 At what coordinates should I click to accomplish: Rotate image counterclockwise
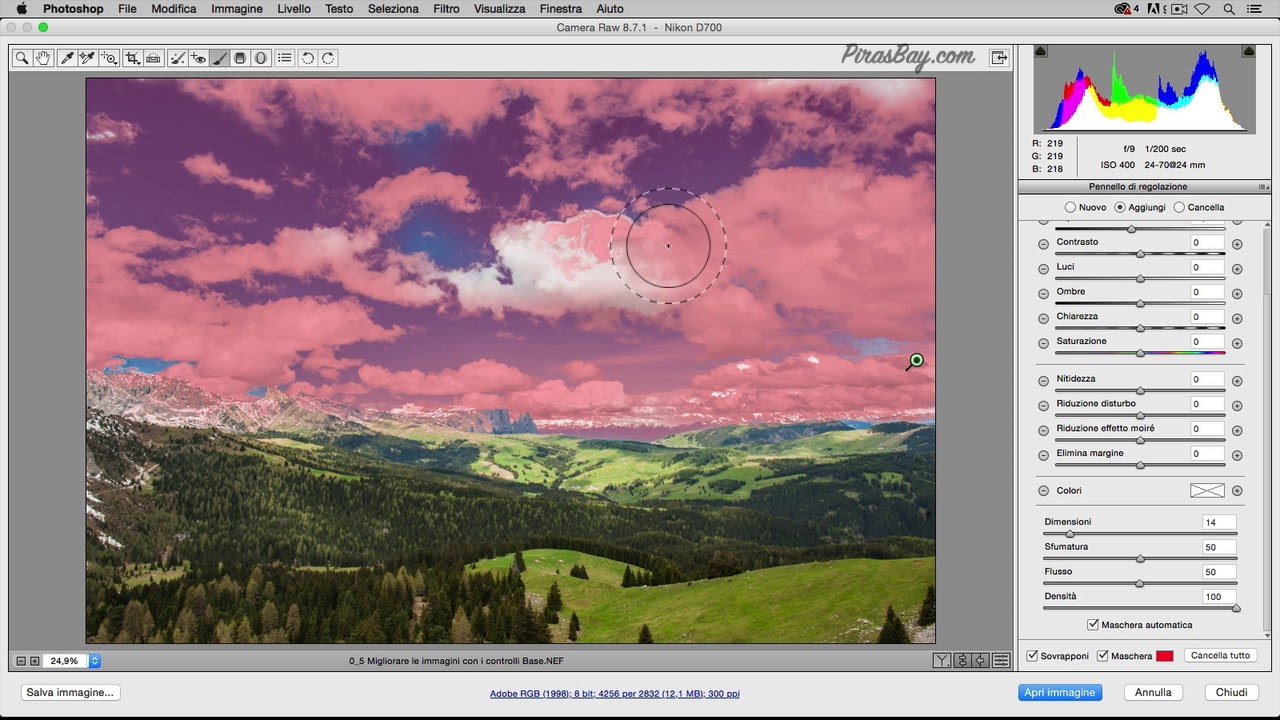click(x=308, y=58)
